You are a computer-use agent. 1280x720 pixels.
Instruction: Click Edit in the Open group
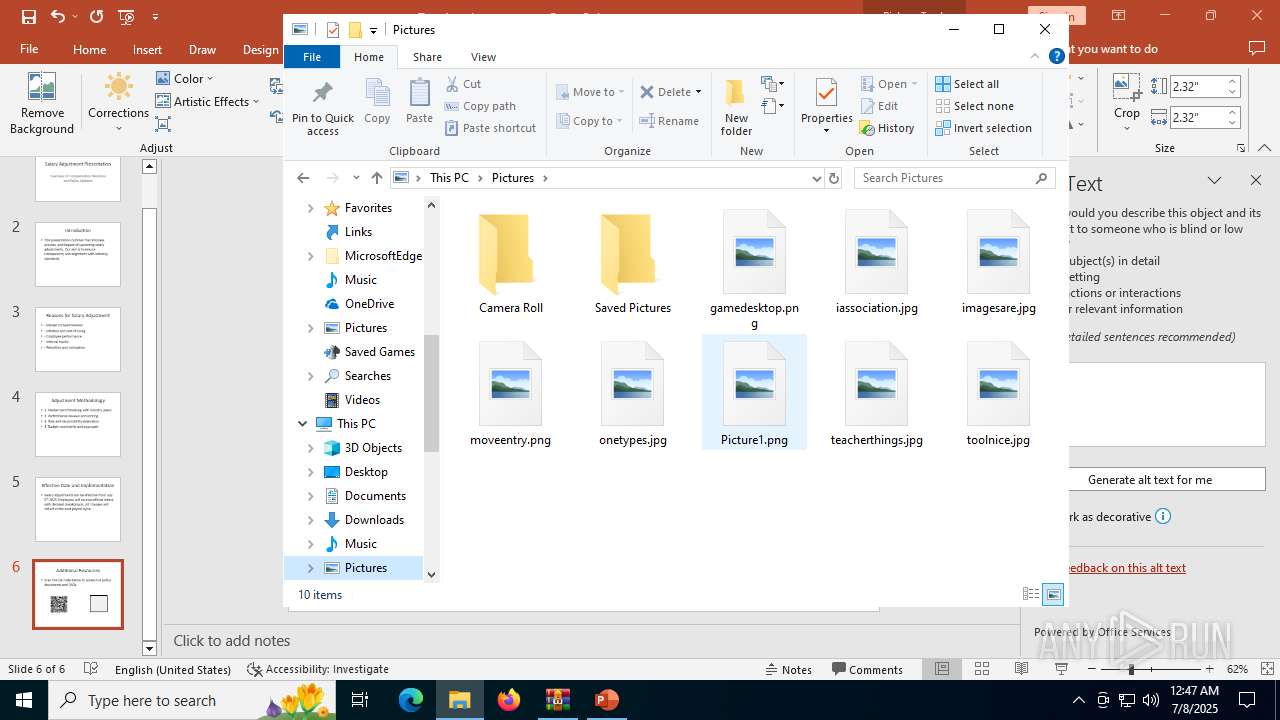coord(879,106)
